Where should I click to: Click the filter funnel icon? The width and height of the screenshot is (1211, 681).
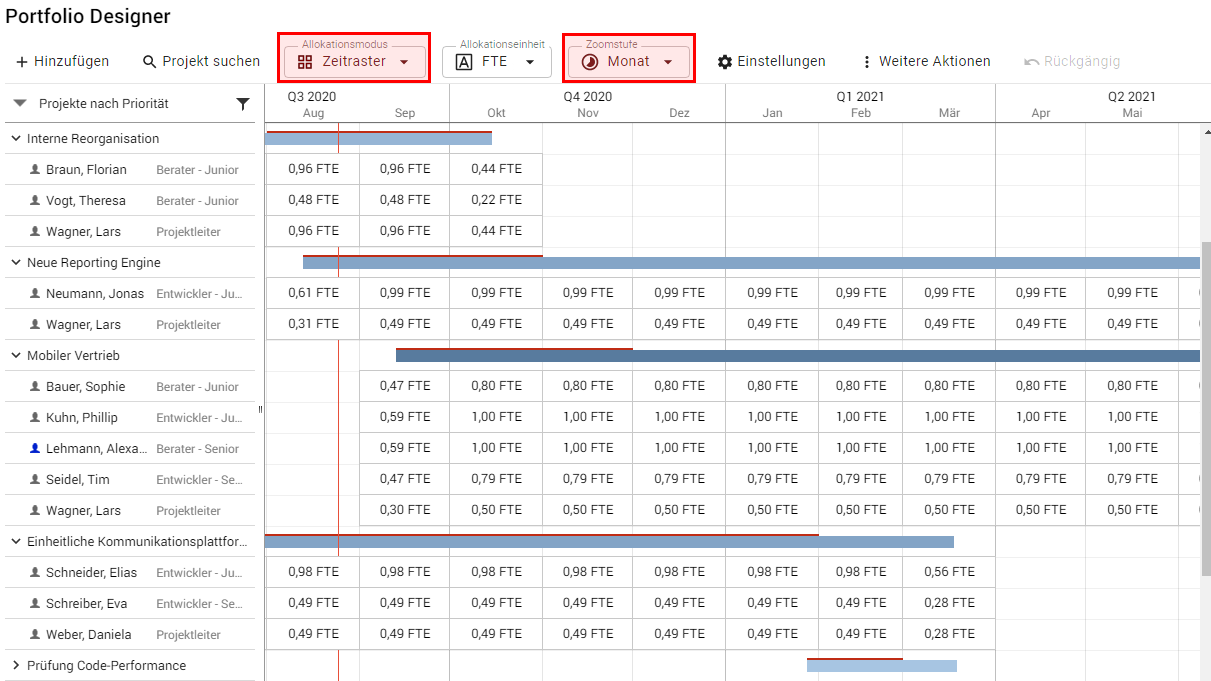point(243,104)
